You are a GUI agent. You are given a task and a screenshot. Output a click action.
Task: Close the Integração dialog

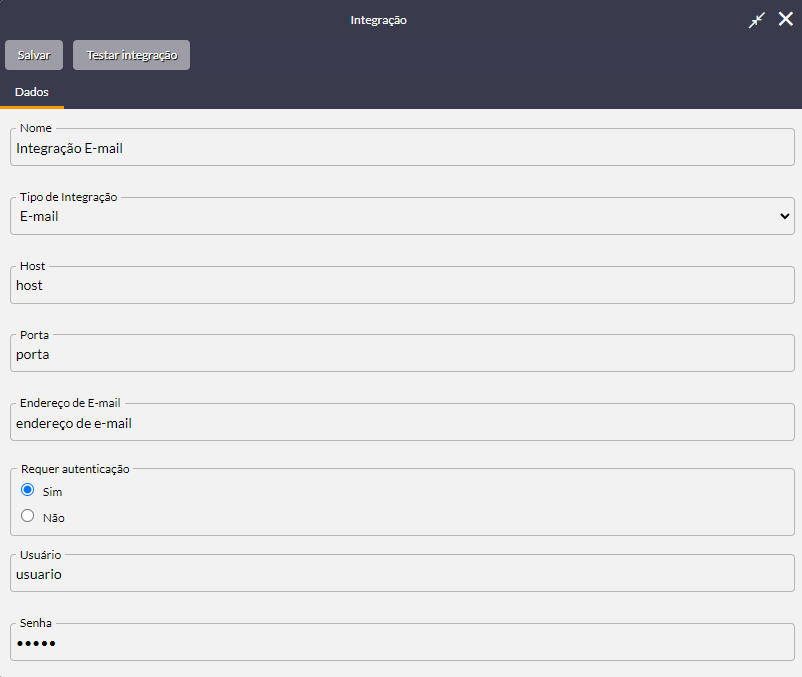[x=786, y=19]
